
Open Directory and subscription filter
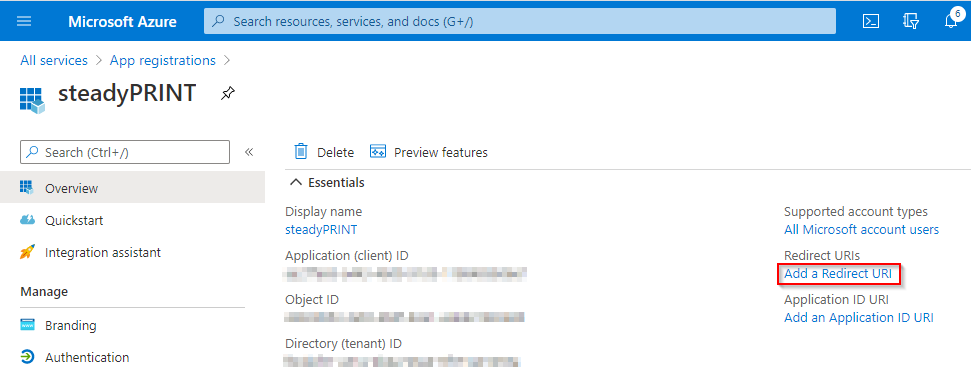pos(911,20)
